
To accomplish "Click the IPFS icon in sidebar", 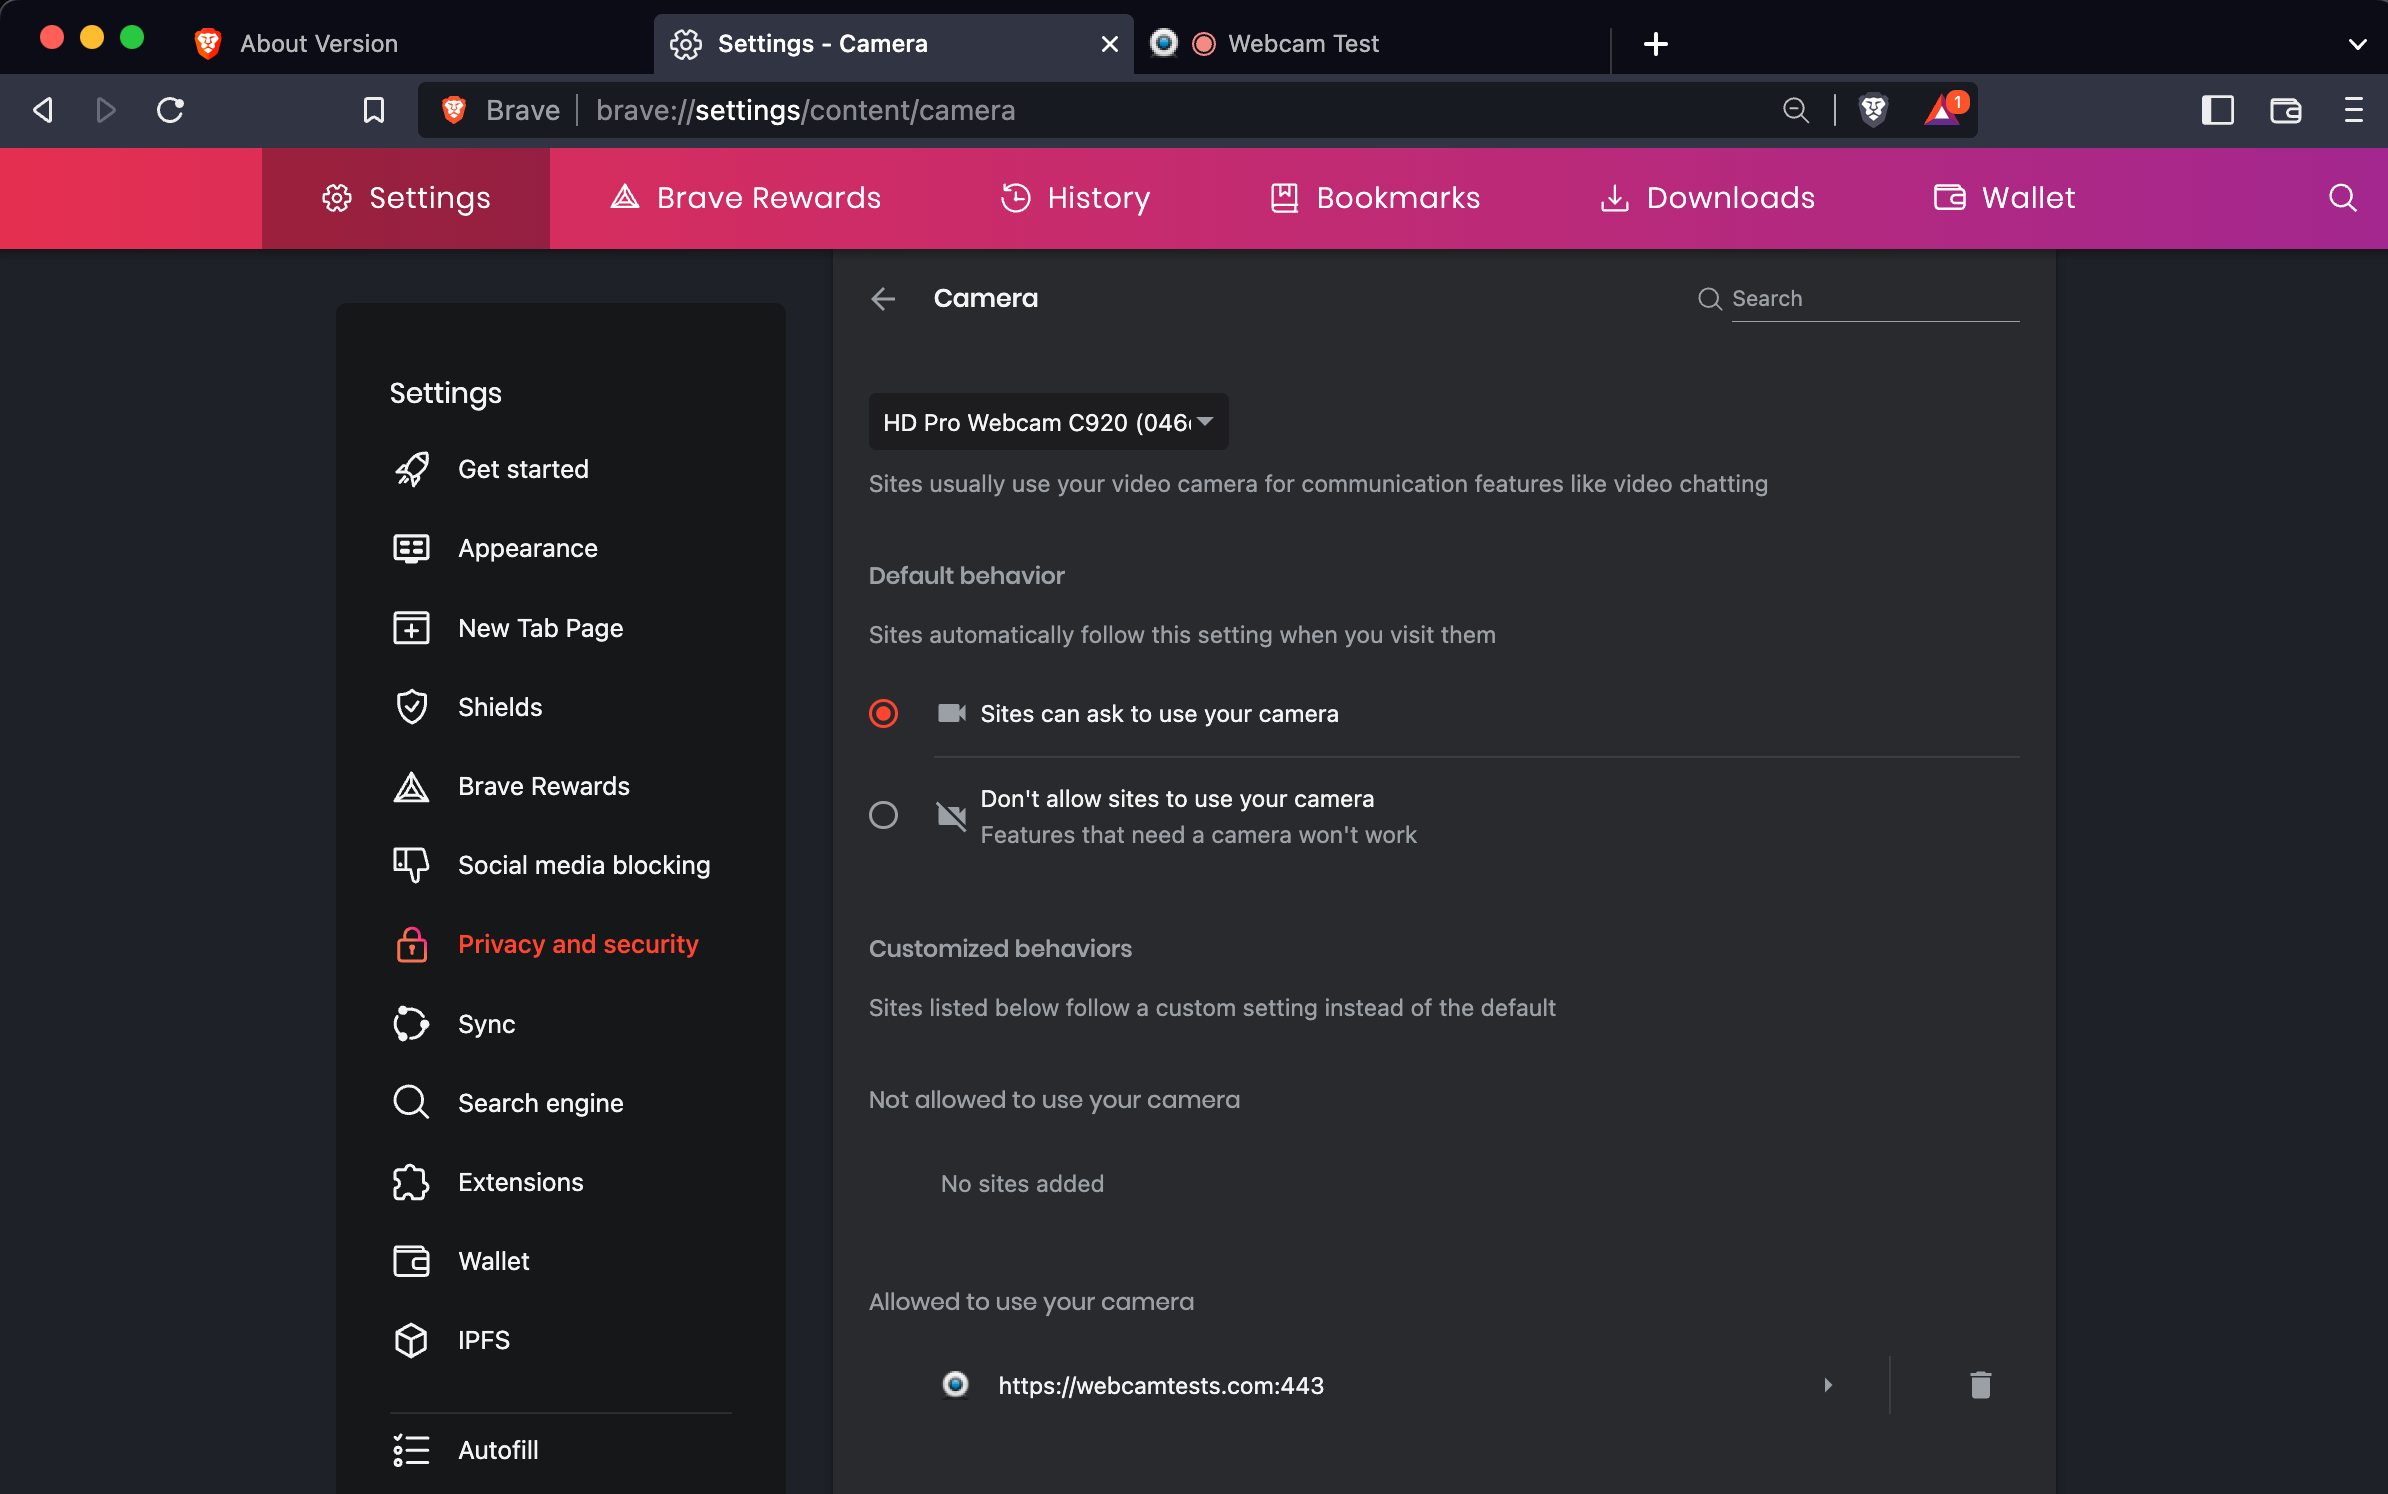I will [411, 1341].
